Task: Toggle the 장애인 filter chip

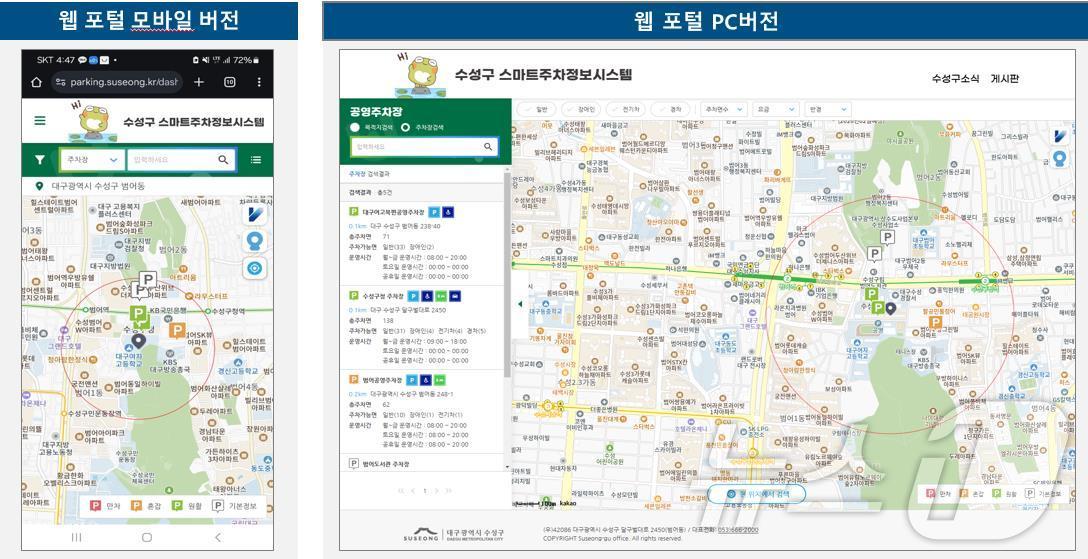Action: pyautogui.click(x=580, y=108)
